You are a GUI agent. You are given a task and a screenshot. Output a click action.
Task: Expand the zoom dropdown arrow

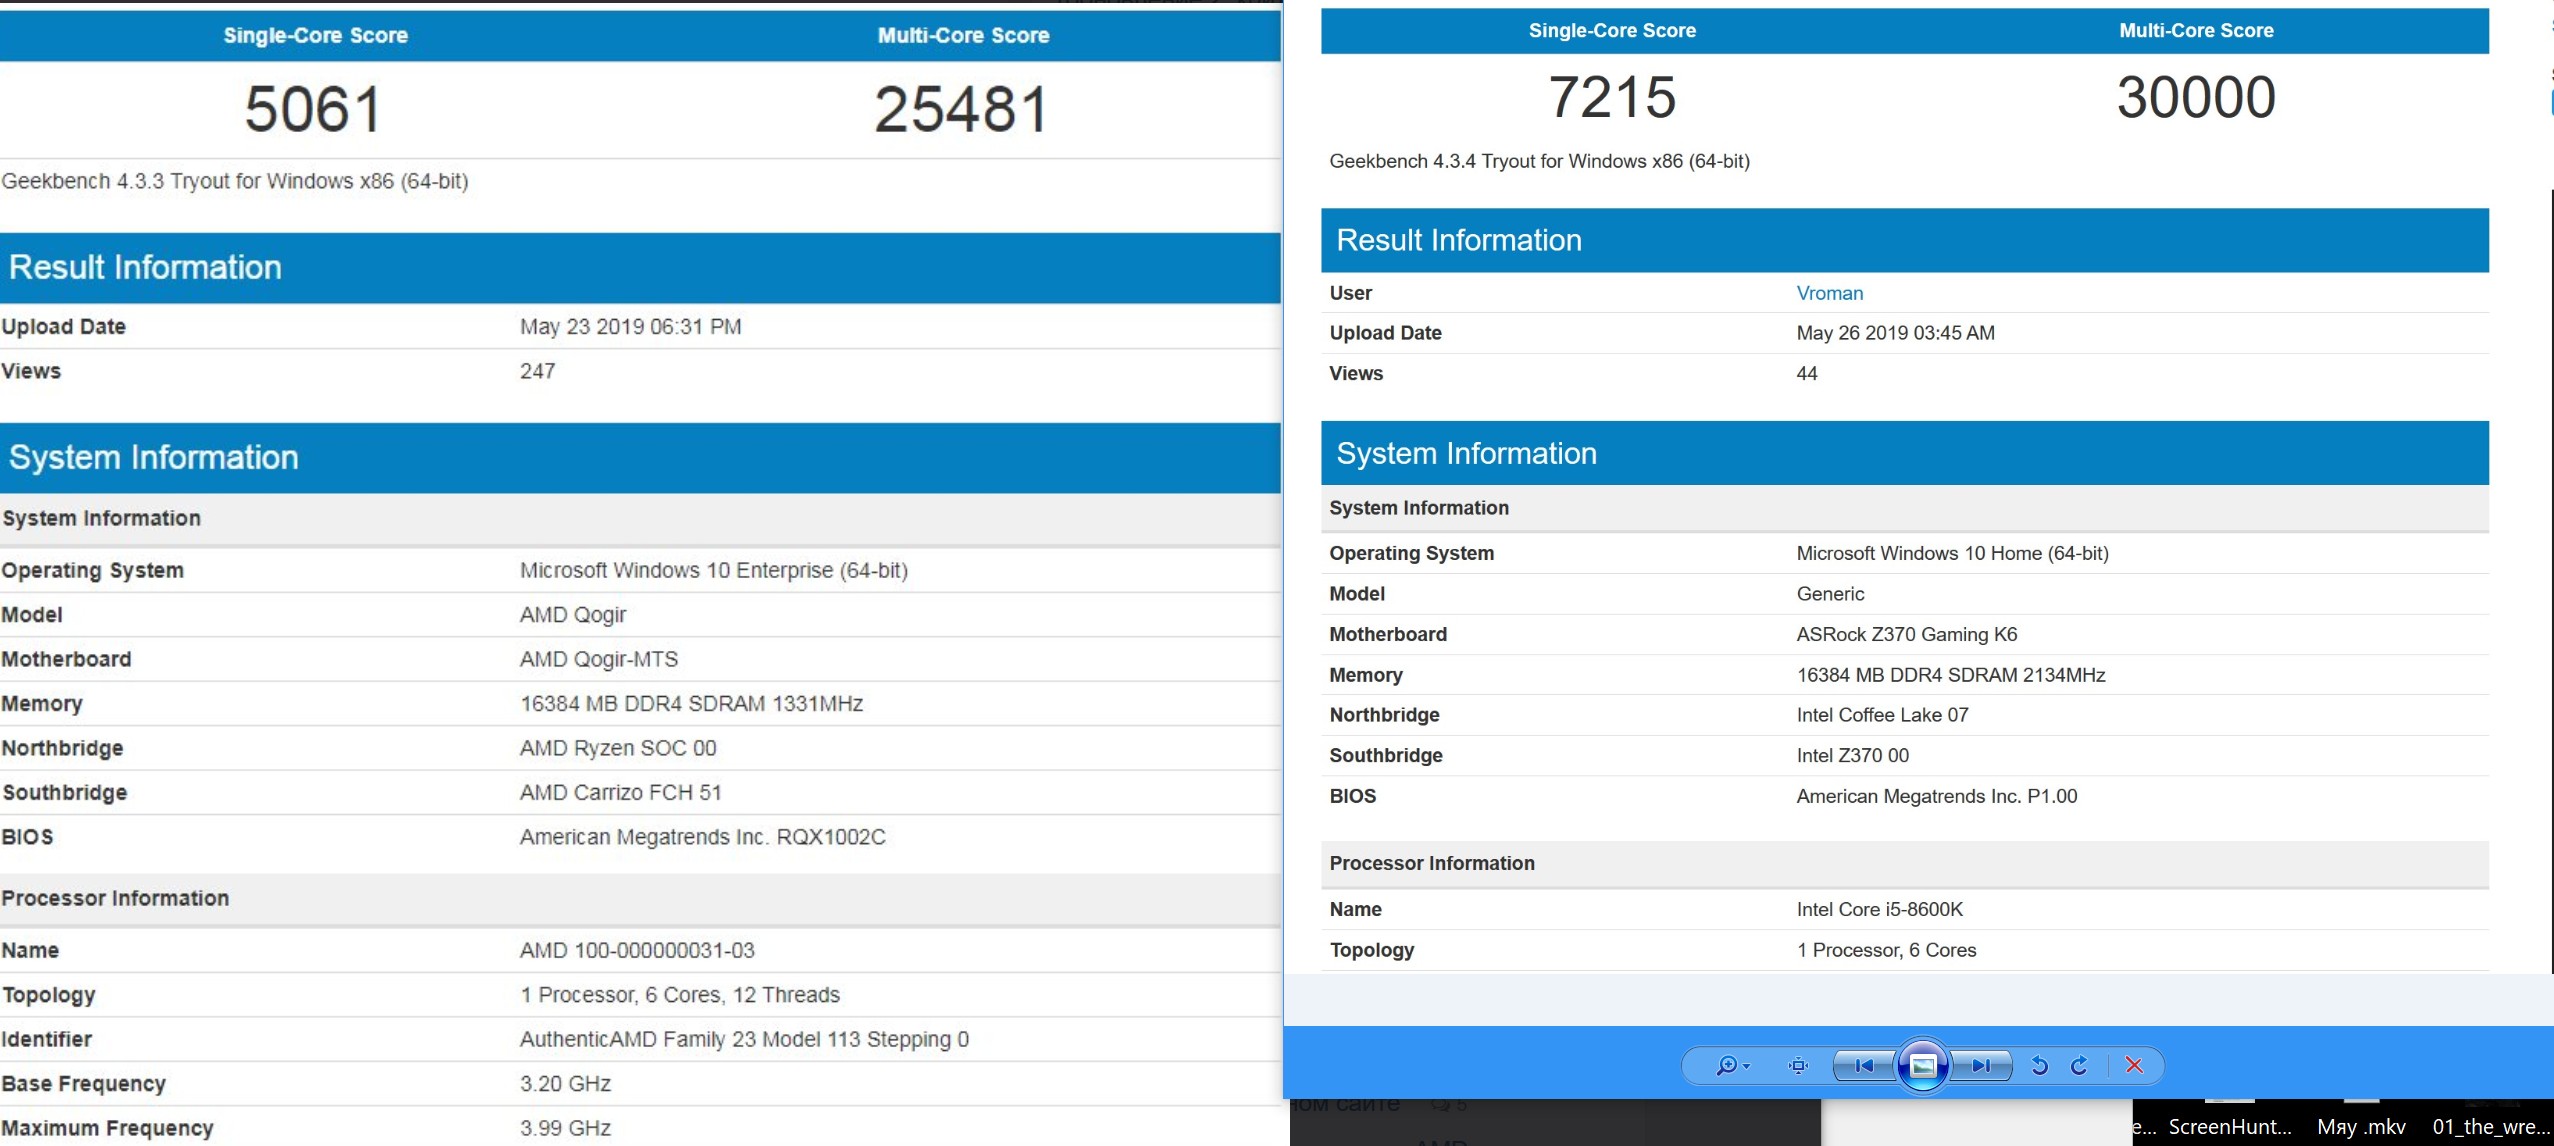click(1747, 1067)
